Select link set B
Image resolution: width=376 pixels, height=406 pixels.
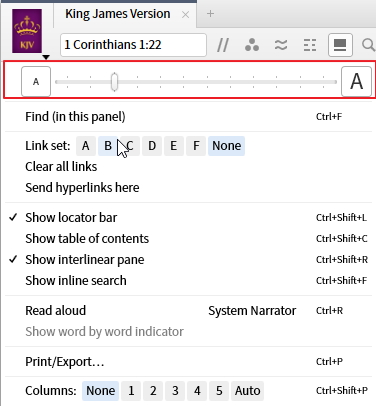pyautogui.click(x=108, y=146)
